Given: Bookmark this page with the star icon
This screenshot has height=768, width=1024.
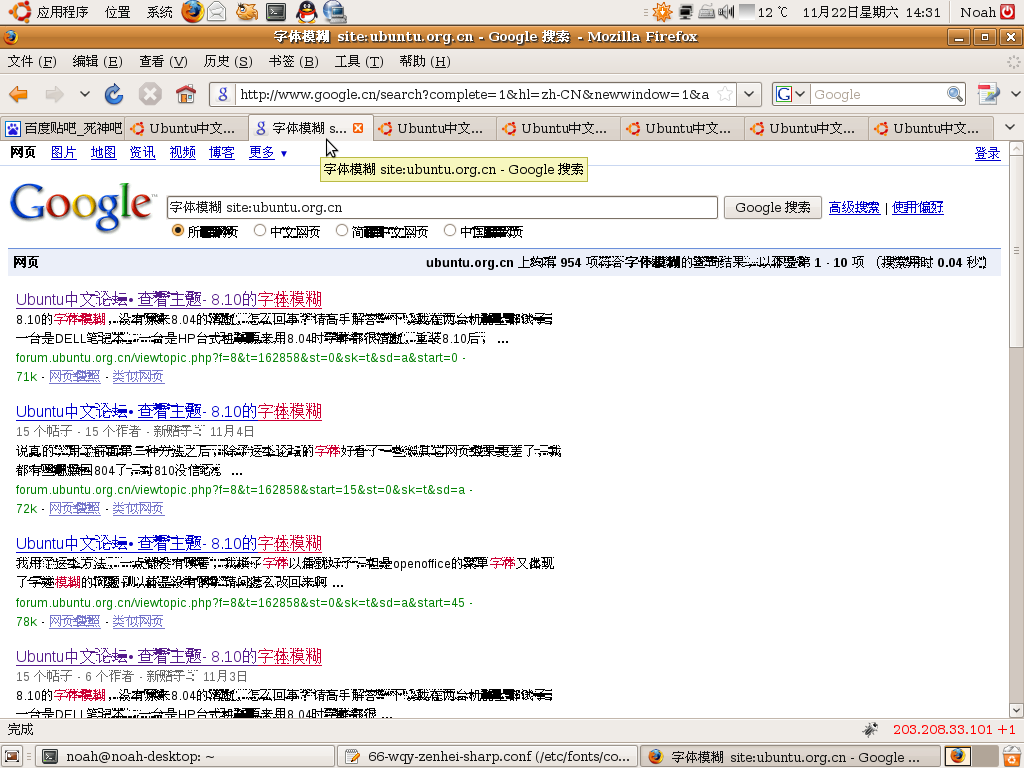Looking at the screenshot, I should [x=724, y=94].
